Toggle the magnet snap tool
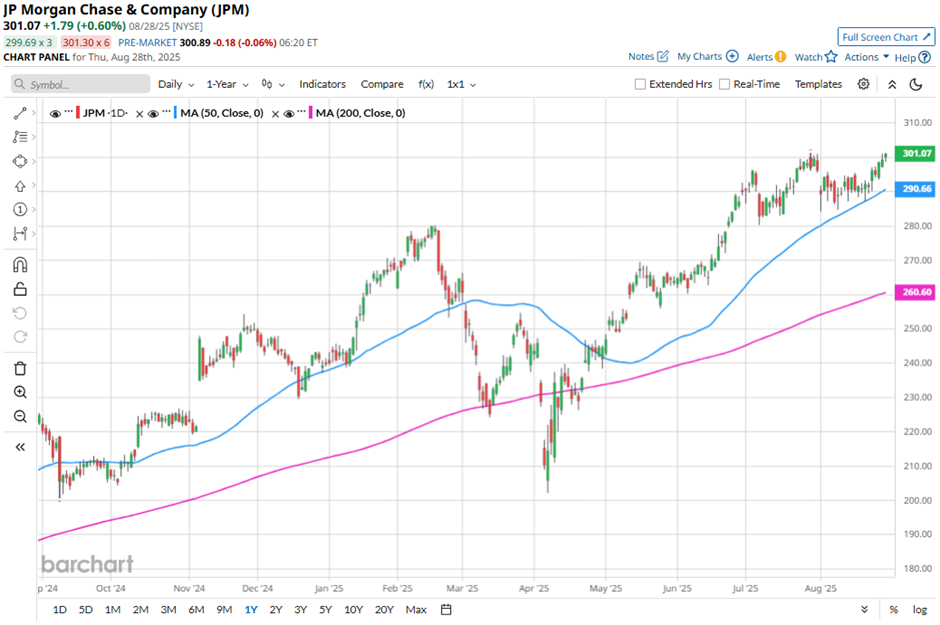The width and height of the screenshot is (940, 625). 20,265
